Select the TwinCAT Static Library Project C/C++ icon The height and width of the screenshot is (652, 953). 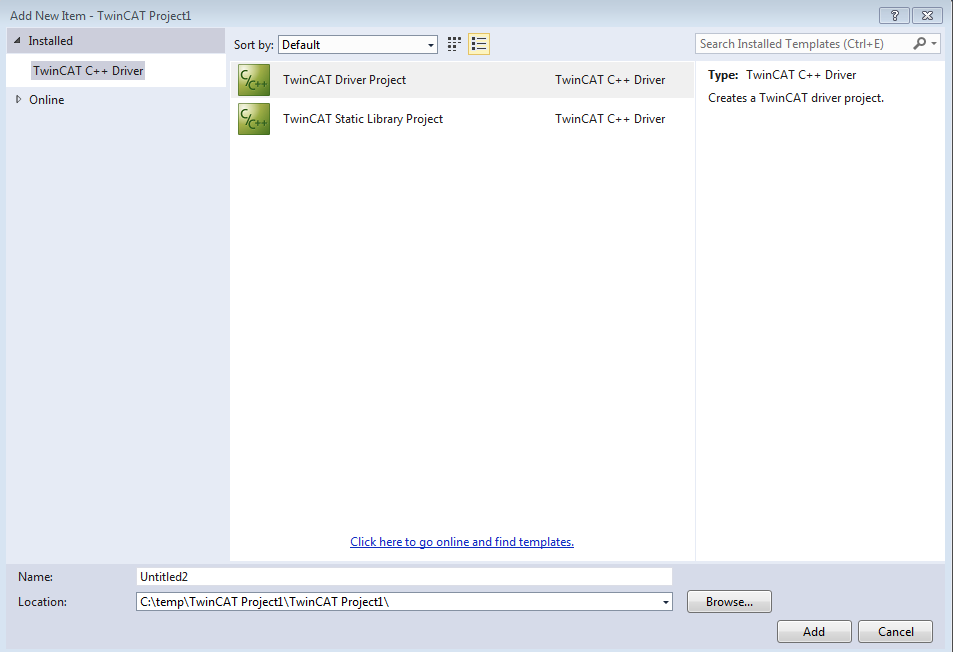pyautogui.click(x=253, y=118)
